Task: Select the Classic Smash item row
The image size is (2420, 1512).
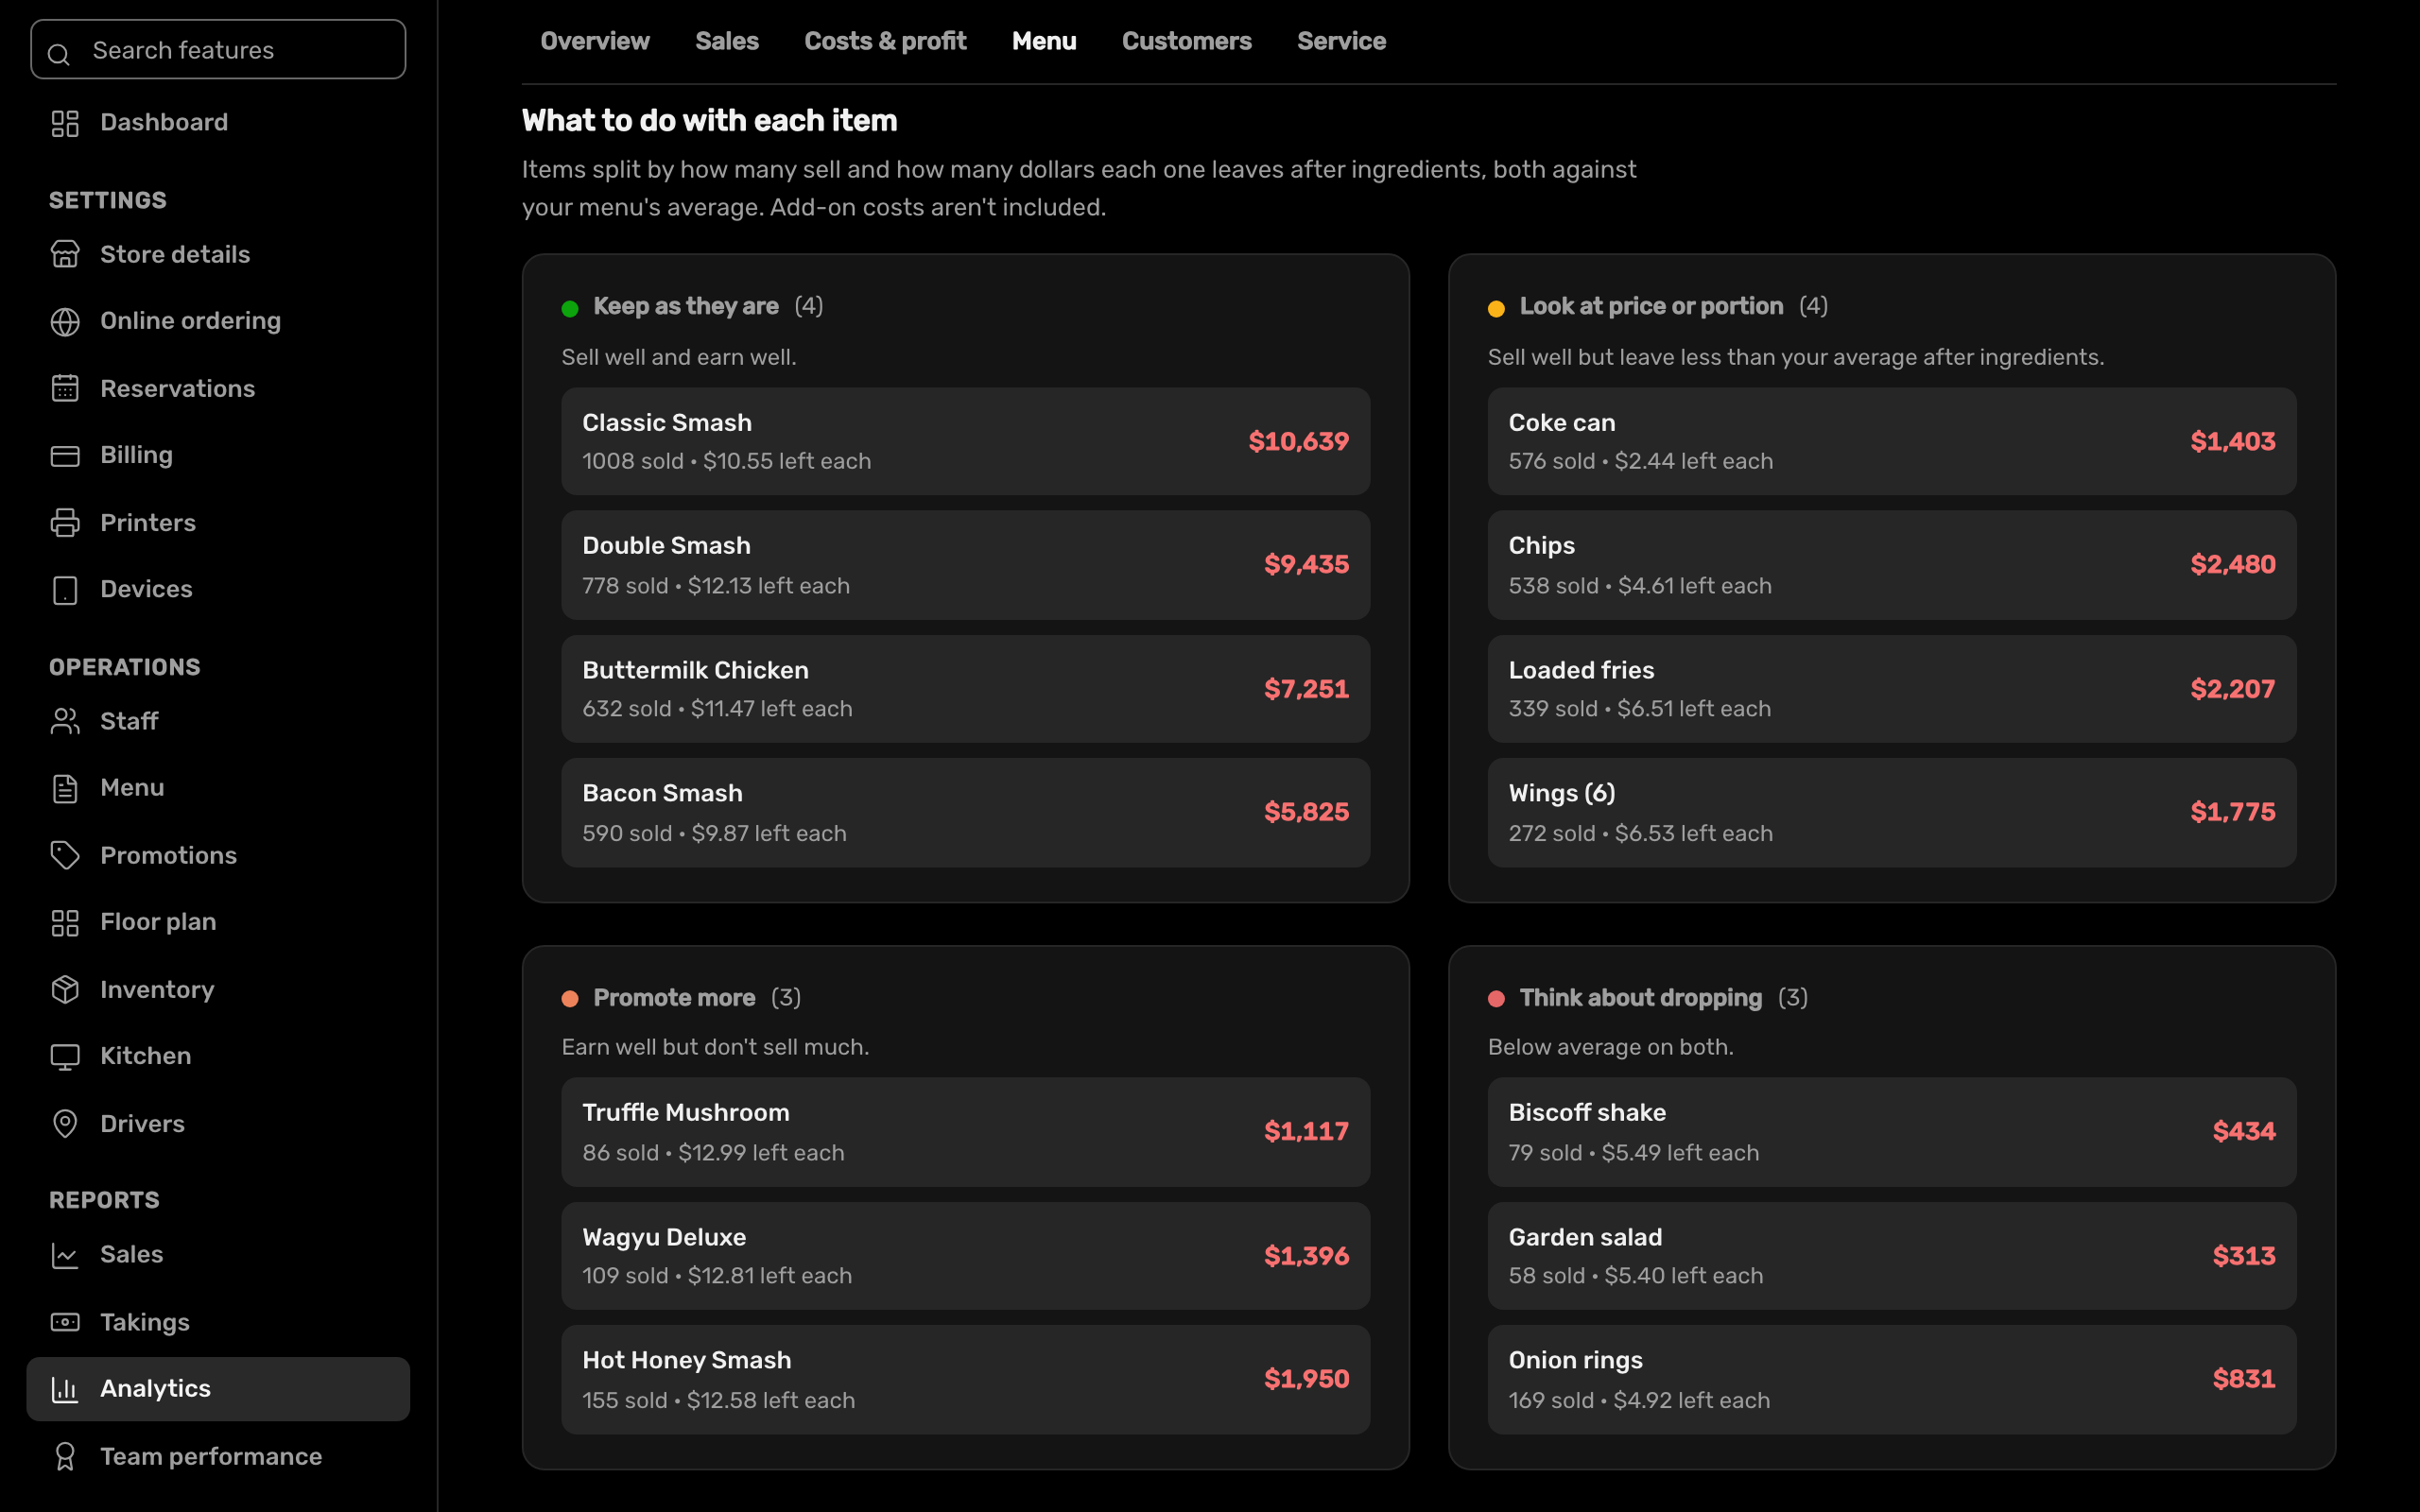Action: [965, 441]
